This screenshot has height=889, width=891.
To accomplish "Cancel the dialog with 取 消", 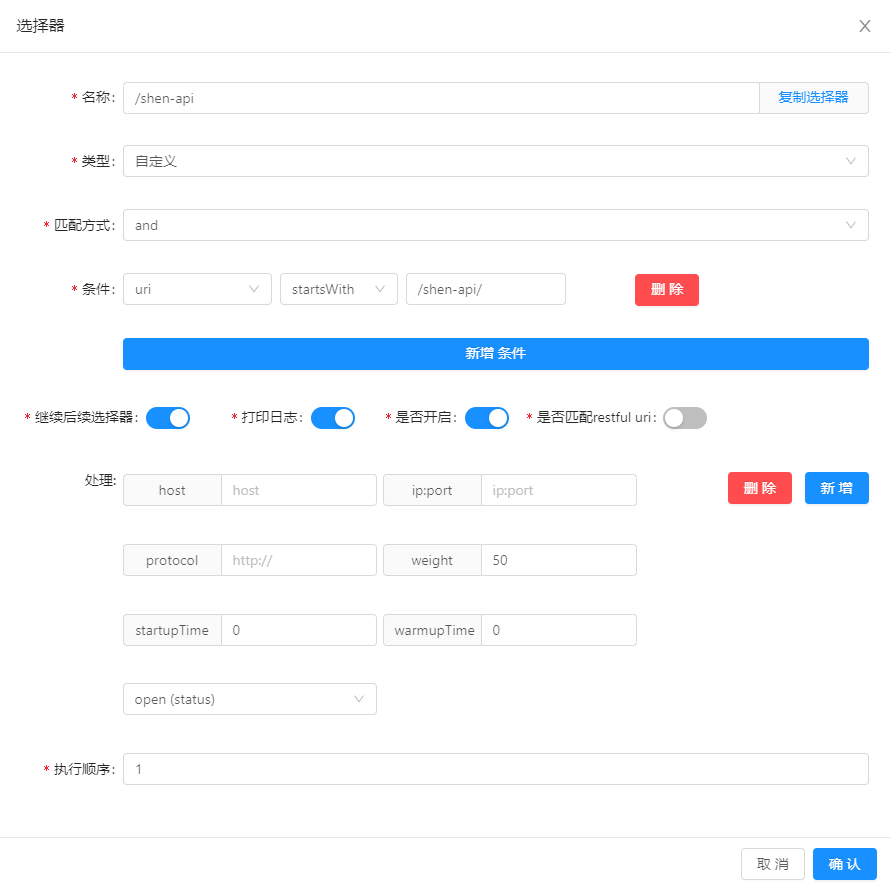I will 772,863.
